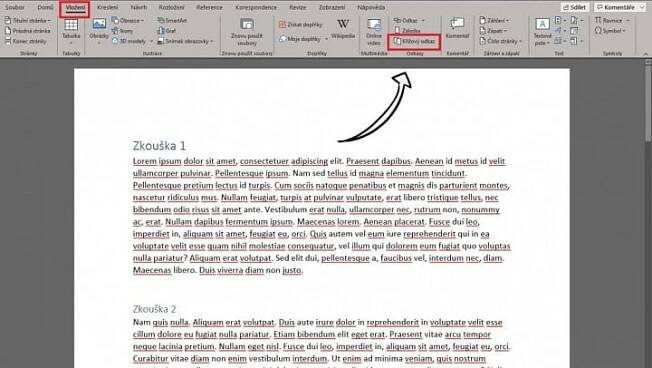This screenshot has width=652, height=368.
Task: Open the Záhlaví header dropdown
Action: tap(494, 20)
